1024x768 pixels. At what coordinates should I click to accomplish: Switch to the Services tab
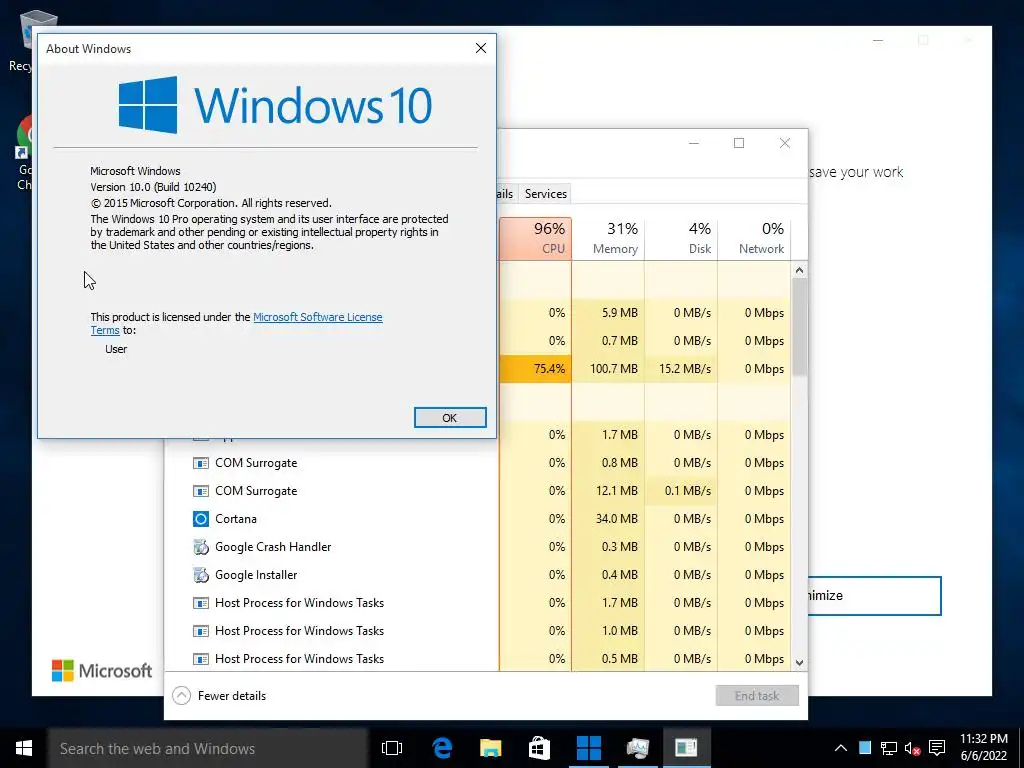pyautogui.click(x=545, y=194)
